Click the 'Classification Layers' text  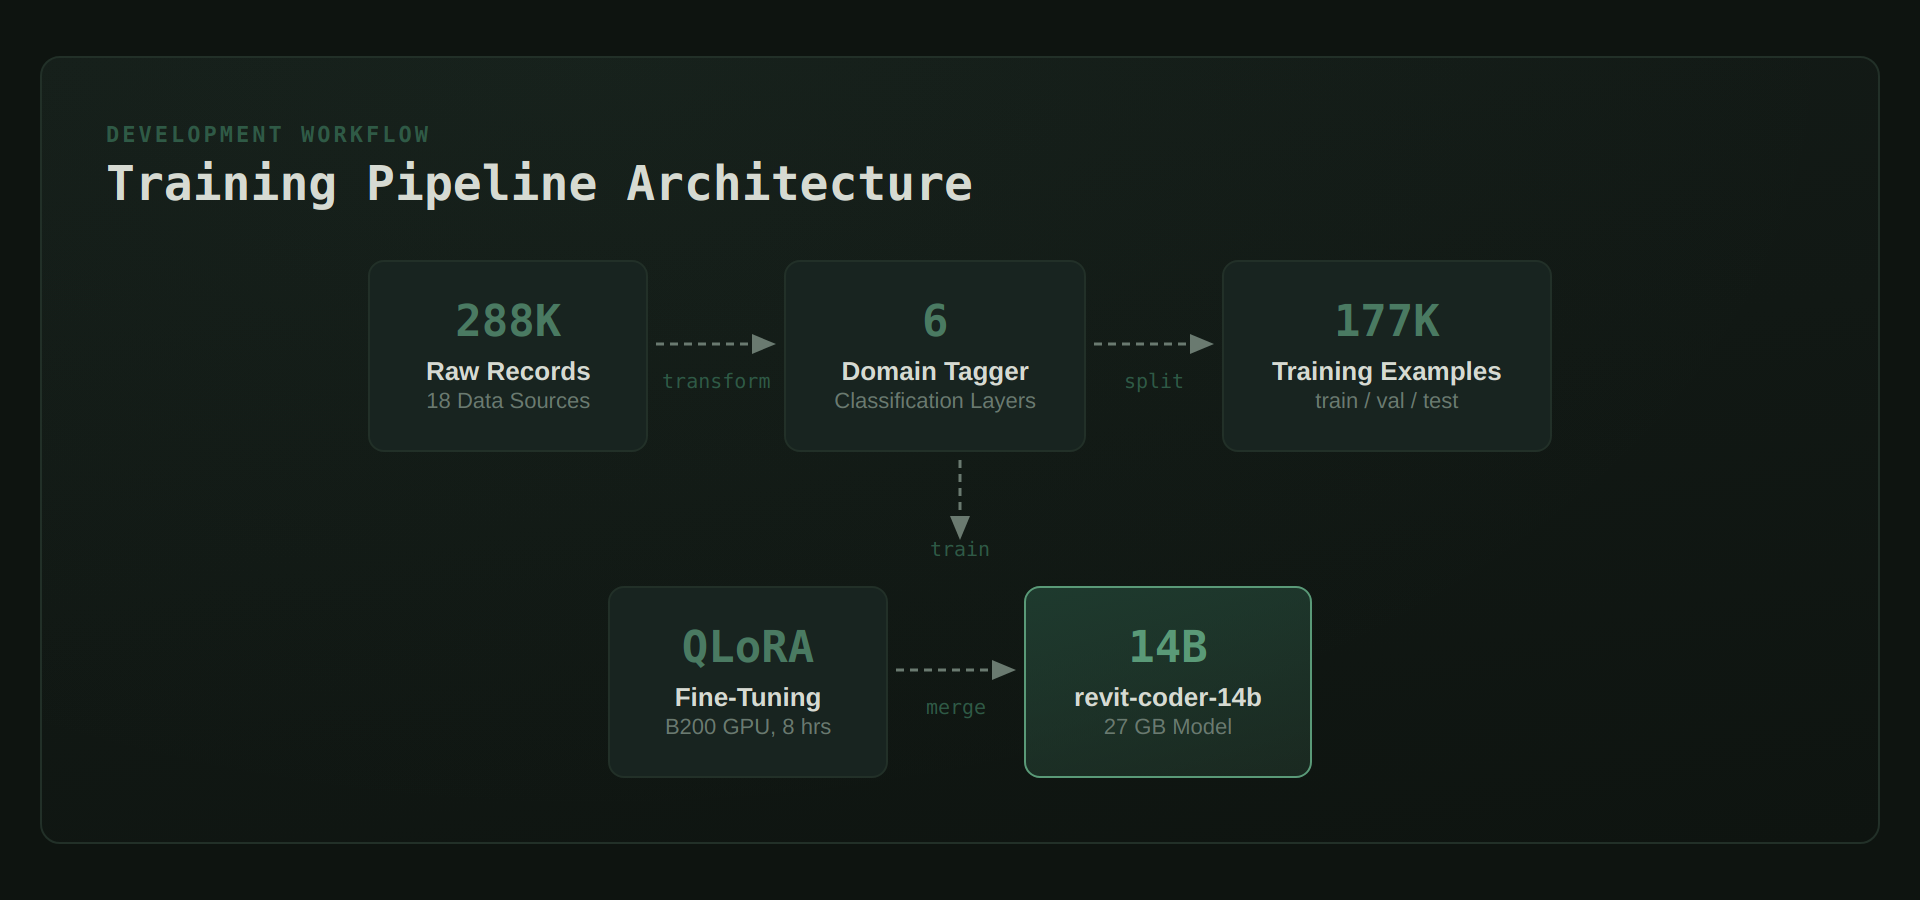point(935,401)
